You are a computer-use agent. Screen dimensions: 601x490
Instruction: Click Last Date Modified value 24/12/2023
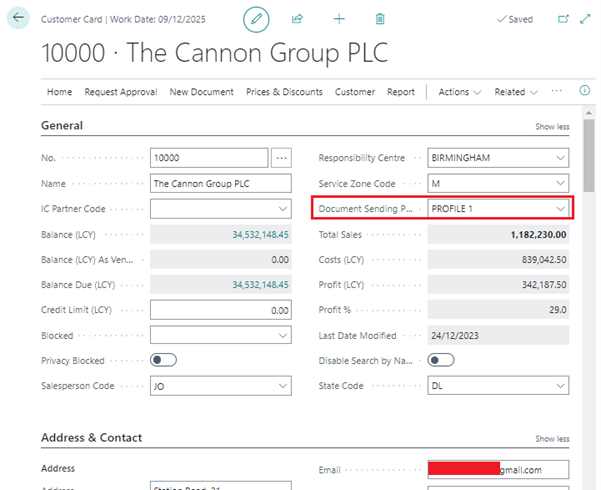455,335
